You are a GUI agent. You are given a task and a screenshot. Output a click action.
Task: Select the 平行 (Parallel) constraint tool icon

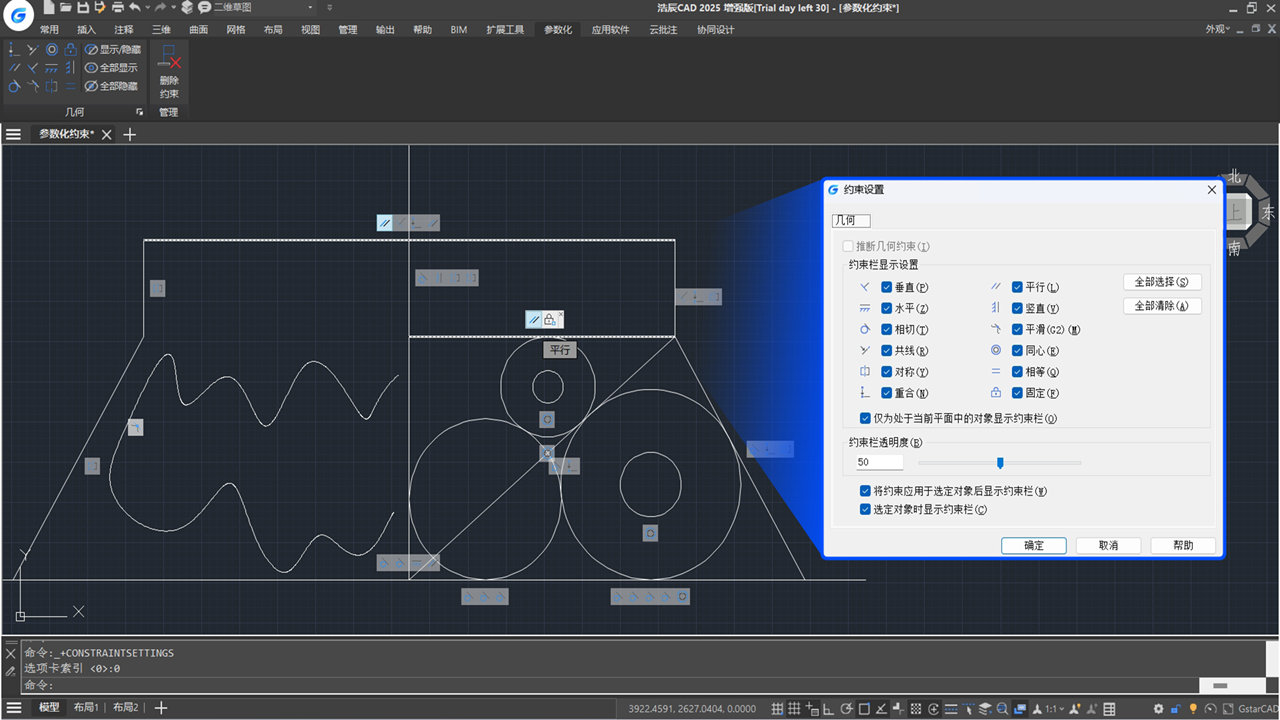(995, 287)
